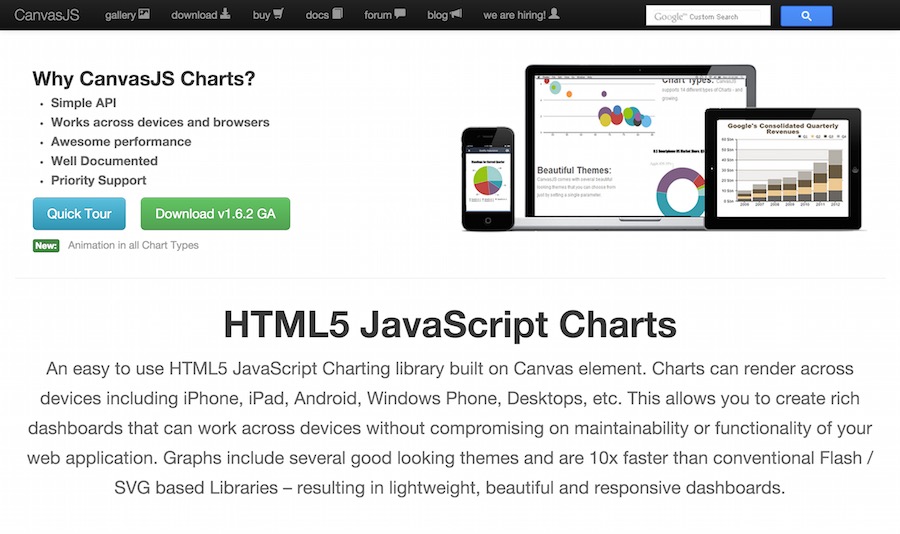
Task: Open the Animation in all Chart Types link
Action: (x=133, y=245)
